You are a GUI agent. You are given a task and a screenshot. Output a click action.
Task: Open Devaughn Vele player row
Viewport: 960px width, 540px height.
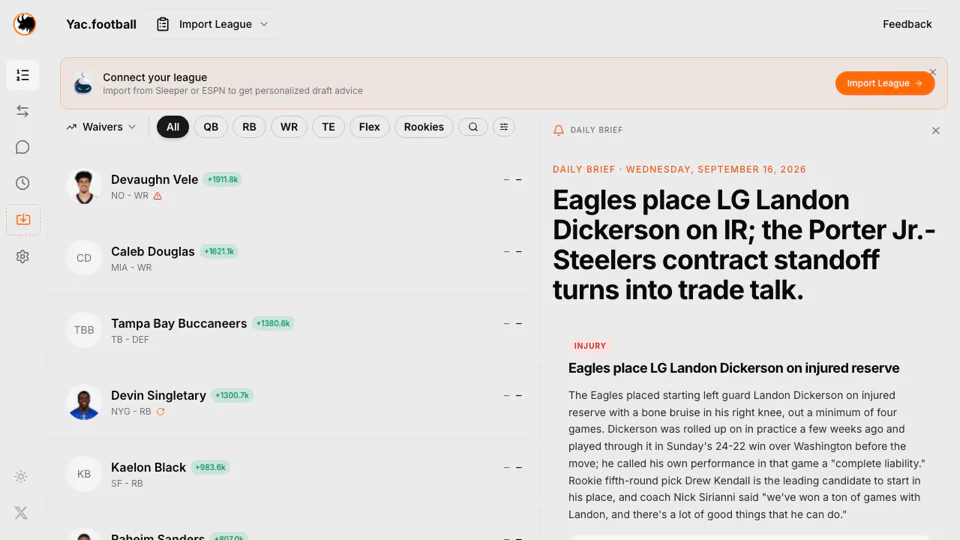pyautogui.click(x=294, y=186)
